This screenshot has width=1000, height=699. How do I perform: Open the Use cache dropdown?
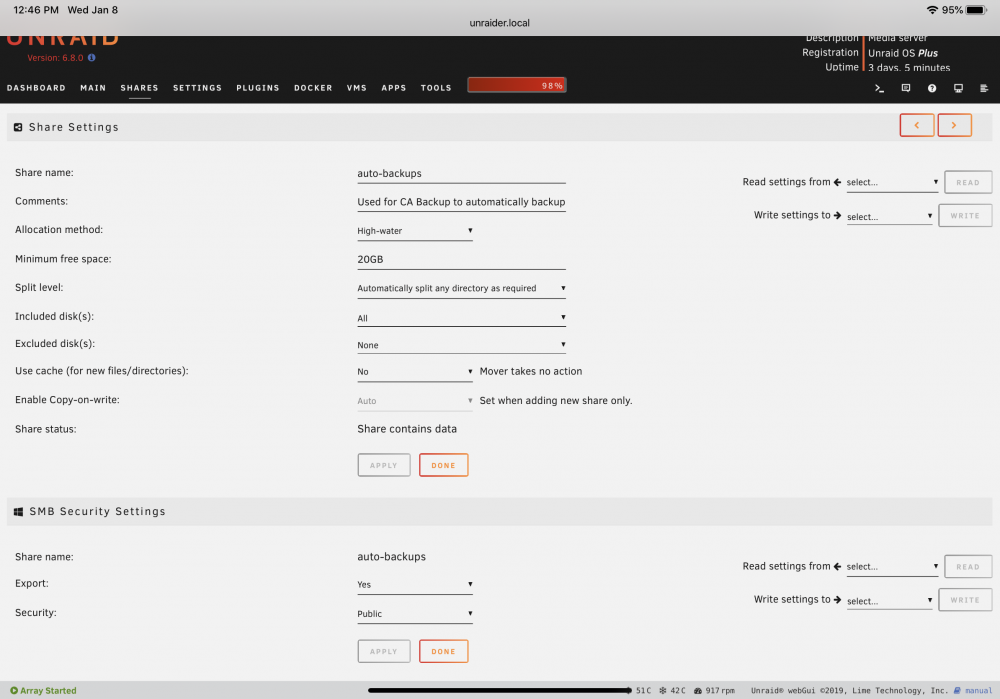415,372
